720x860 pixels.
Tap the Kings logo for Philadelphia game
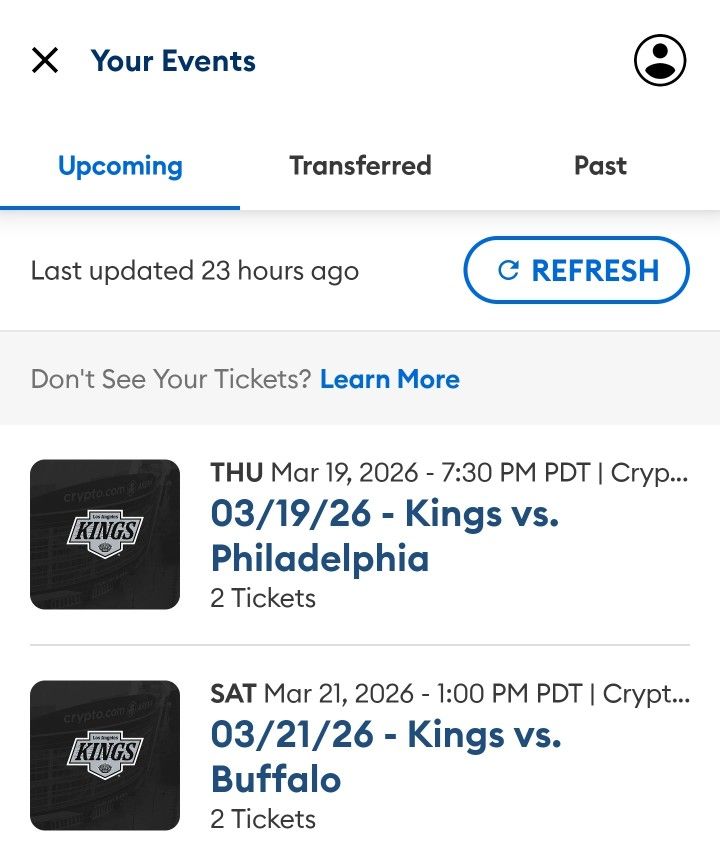coord(105,534)
